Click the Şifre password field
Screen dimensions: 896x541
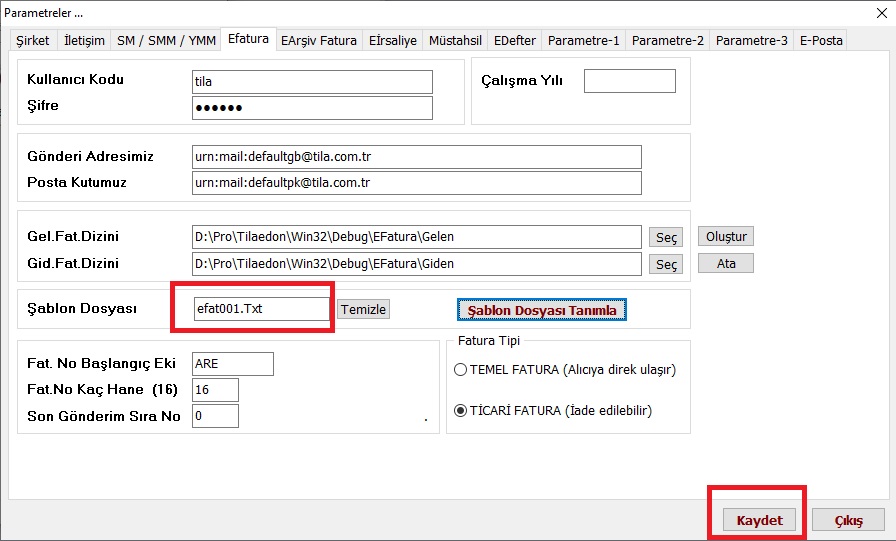[312, 108]
